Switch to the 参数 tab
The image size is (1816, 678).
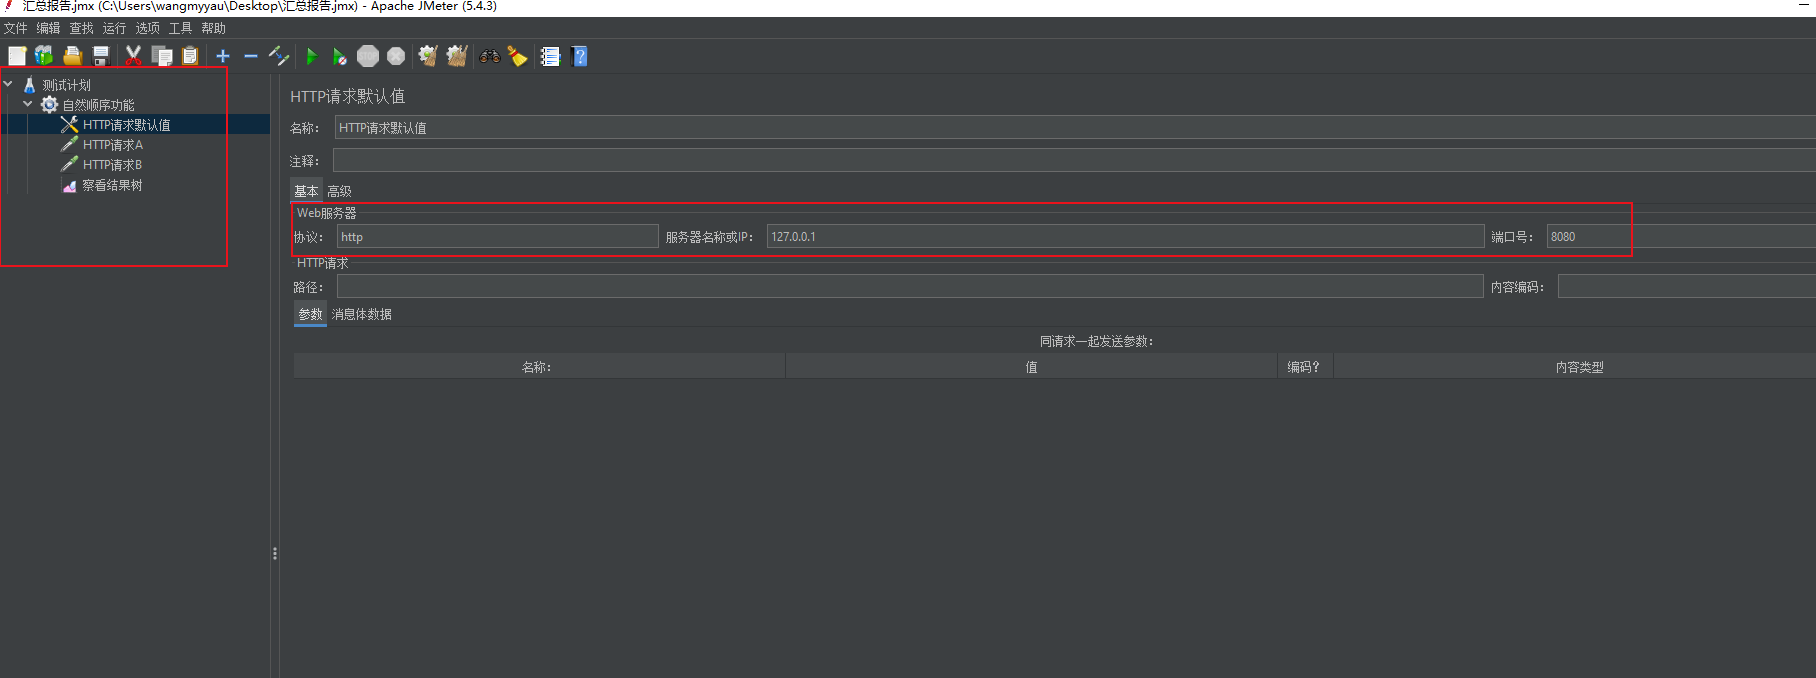point(310,314)
